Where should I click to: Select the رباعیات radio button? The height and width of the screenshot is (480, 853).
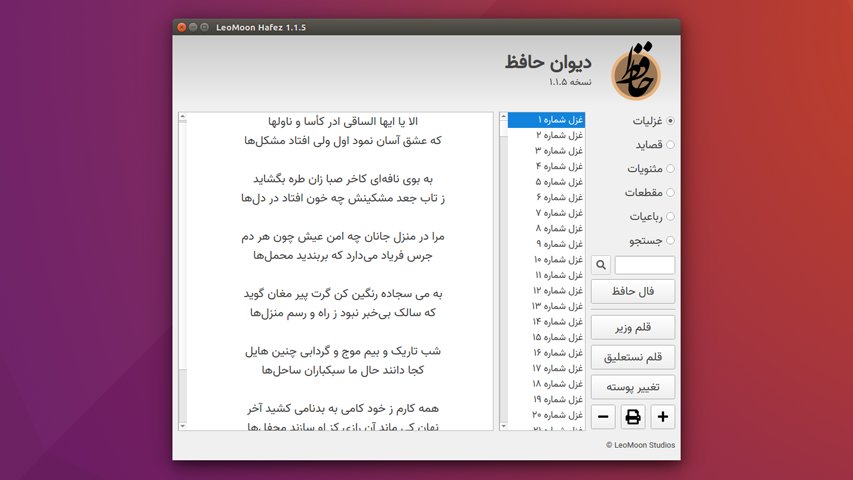[x=670, y=217]
